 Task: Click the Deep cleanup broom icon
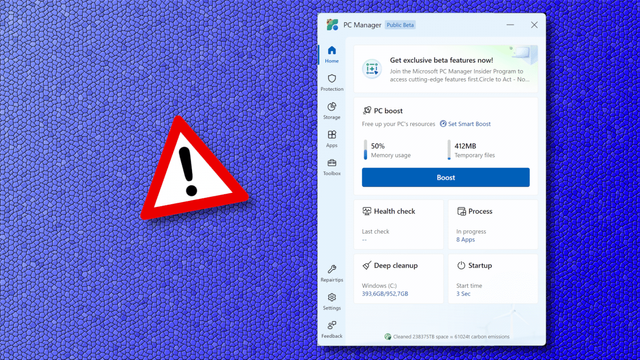coord(367,265)
